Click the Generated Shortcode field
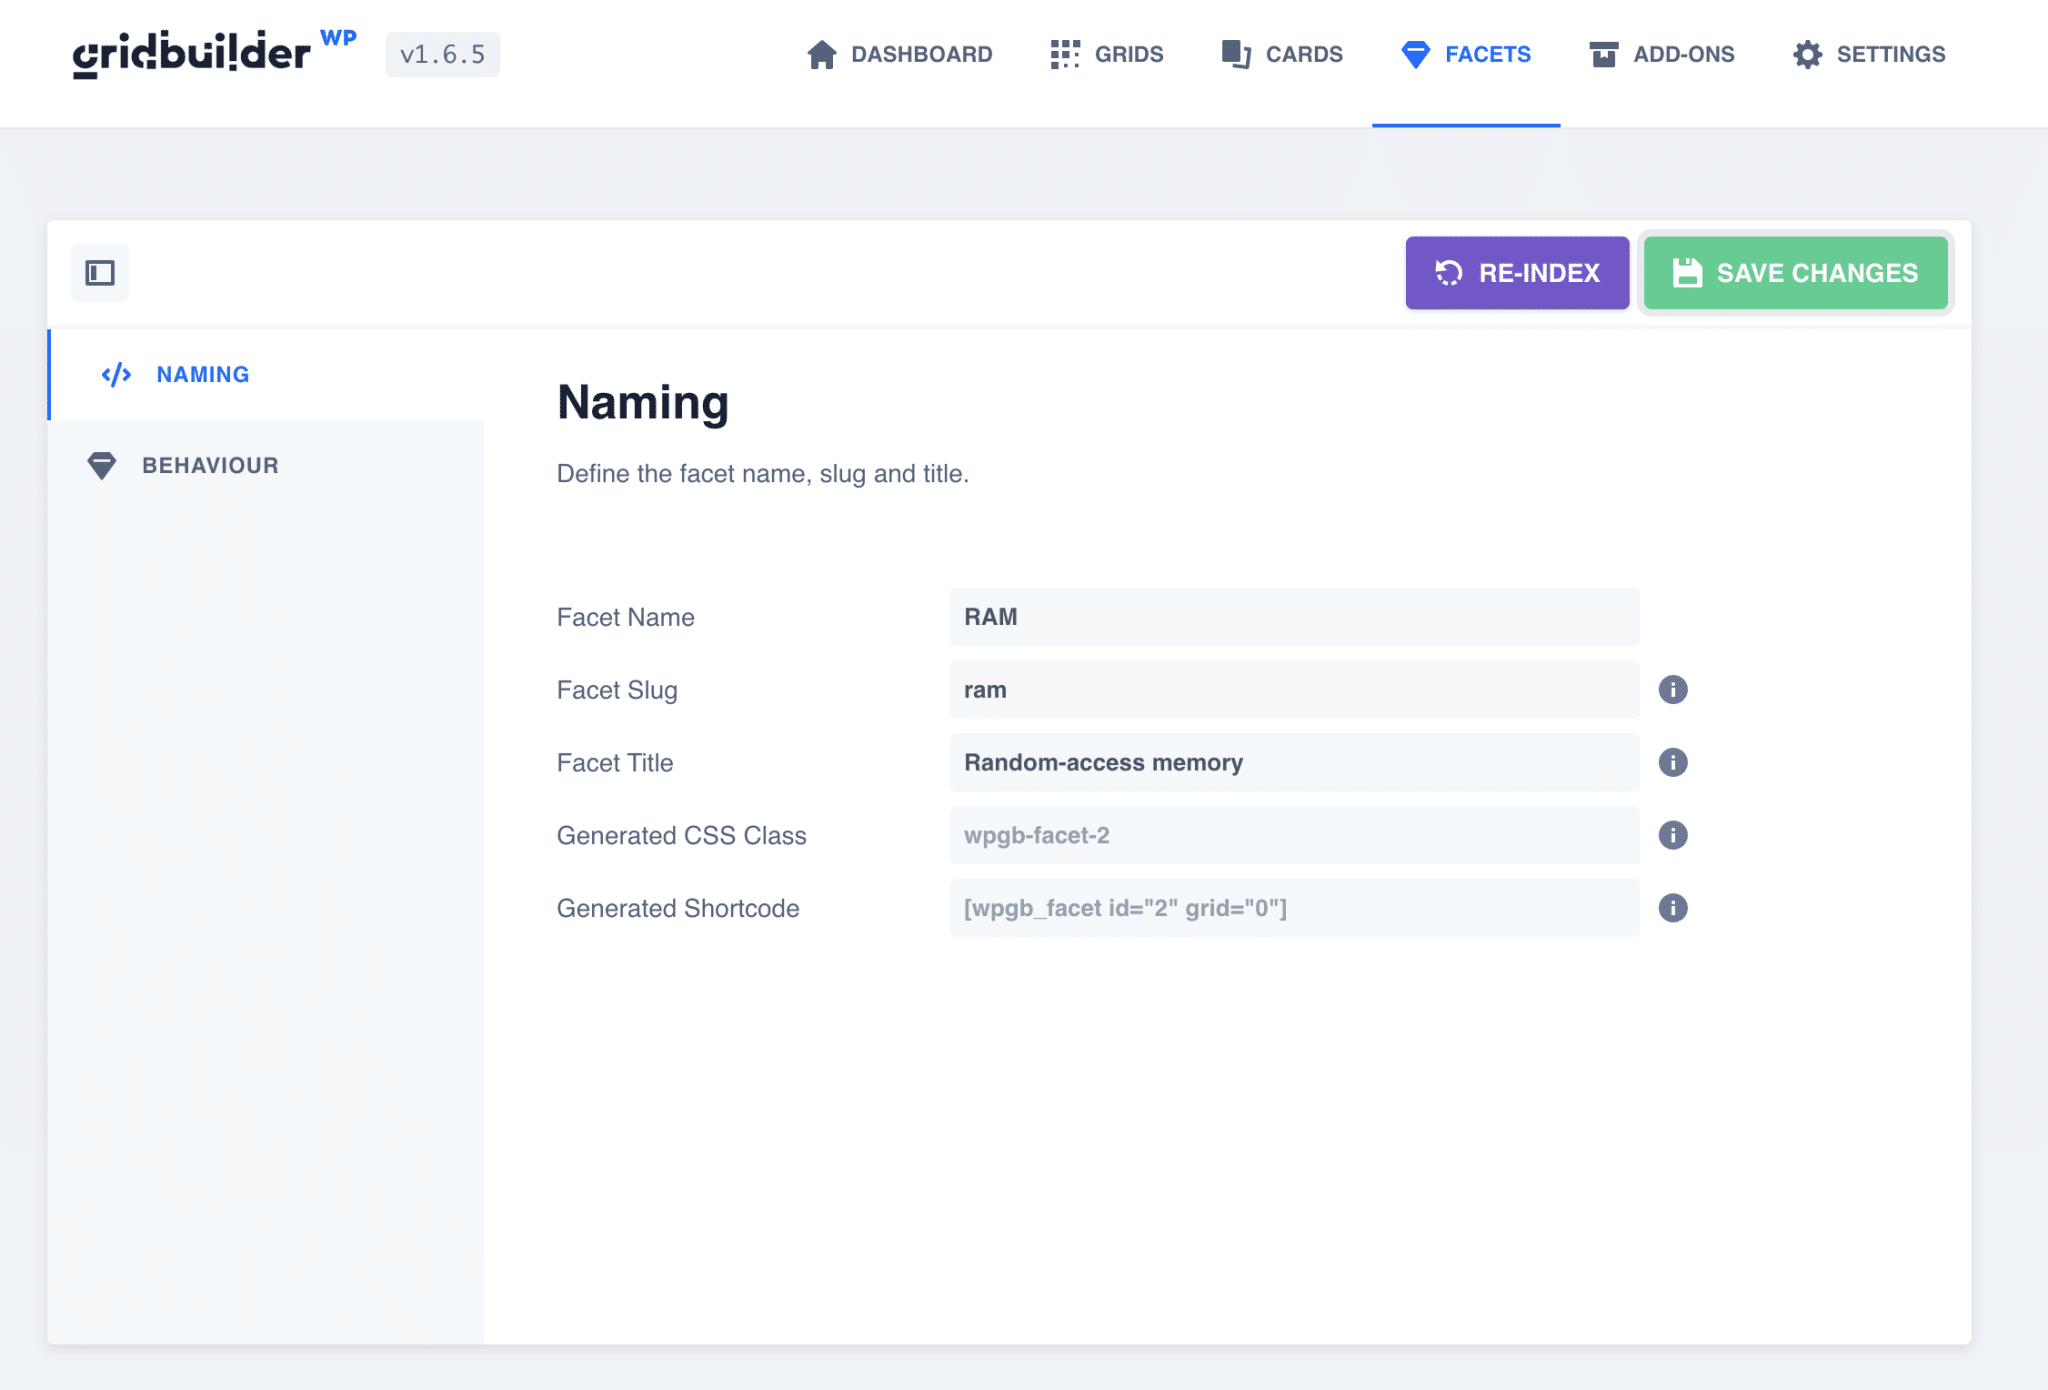 (x=1294, y=908)
